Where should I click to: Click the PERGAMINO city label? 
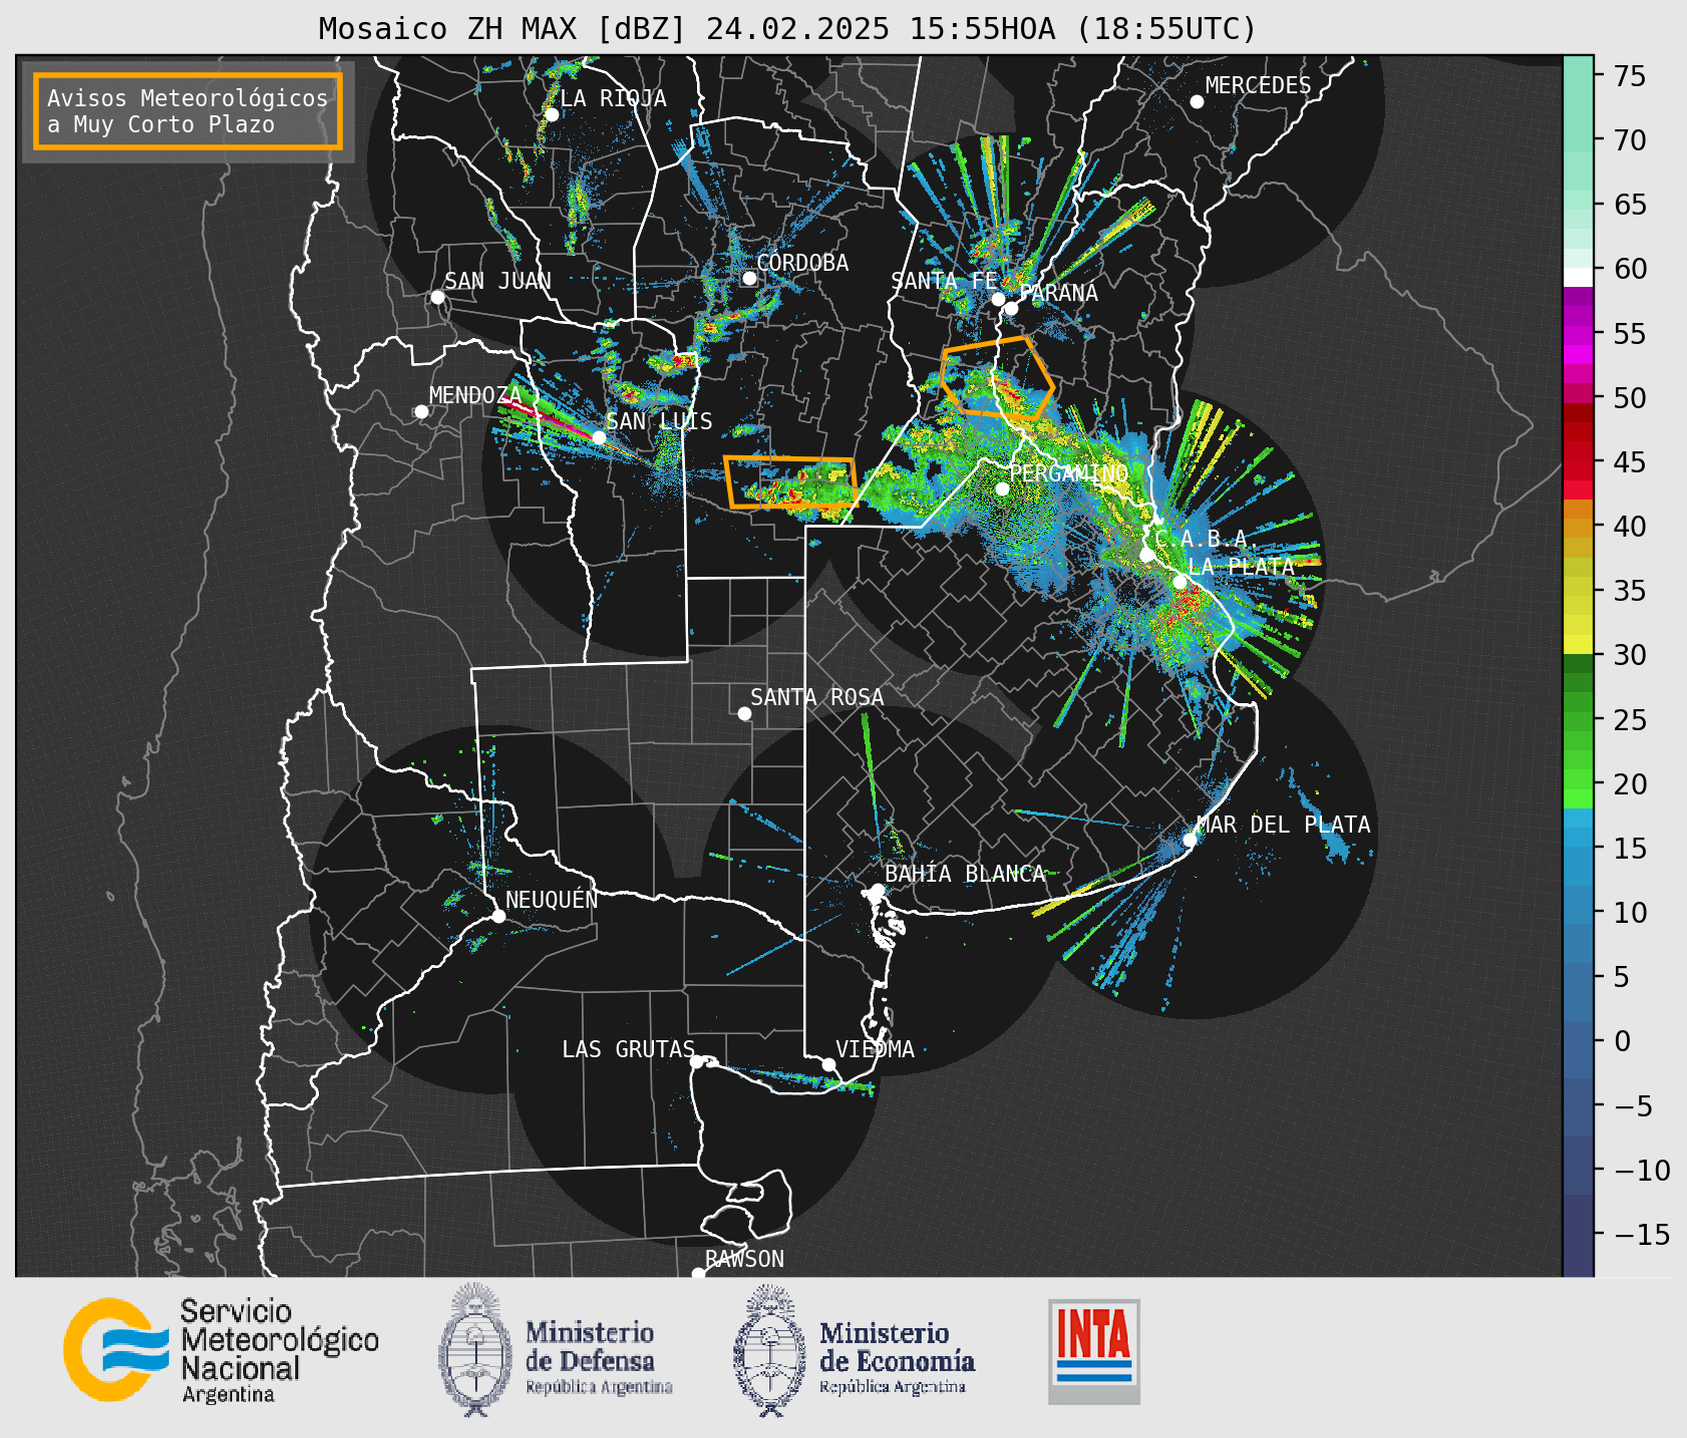point(1068,473)
